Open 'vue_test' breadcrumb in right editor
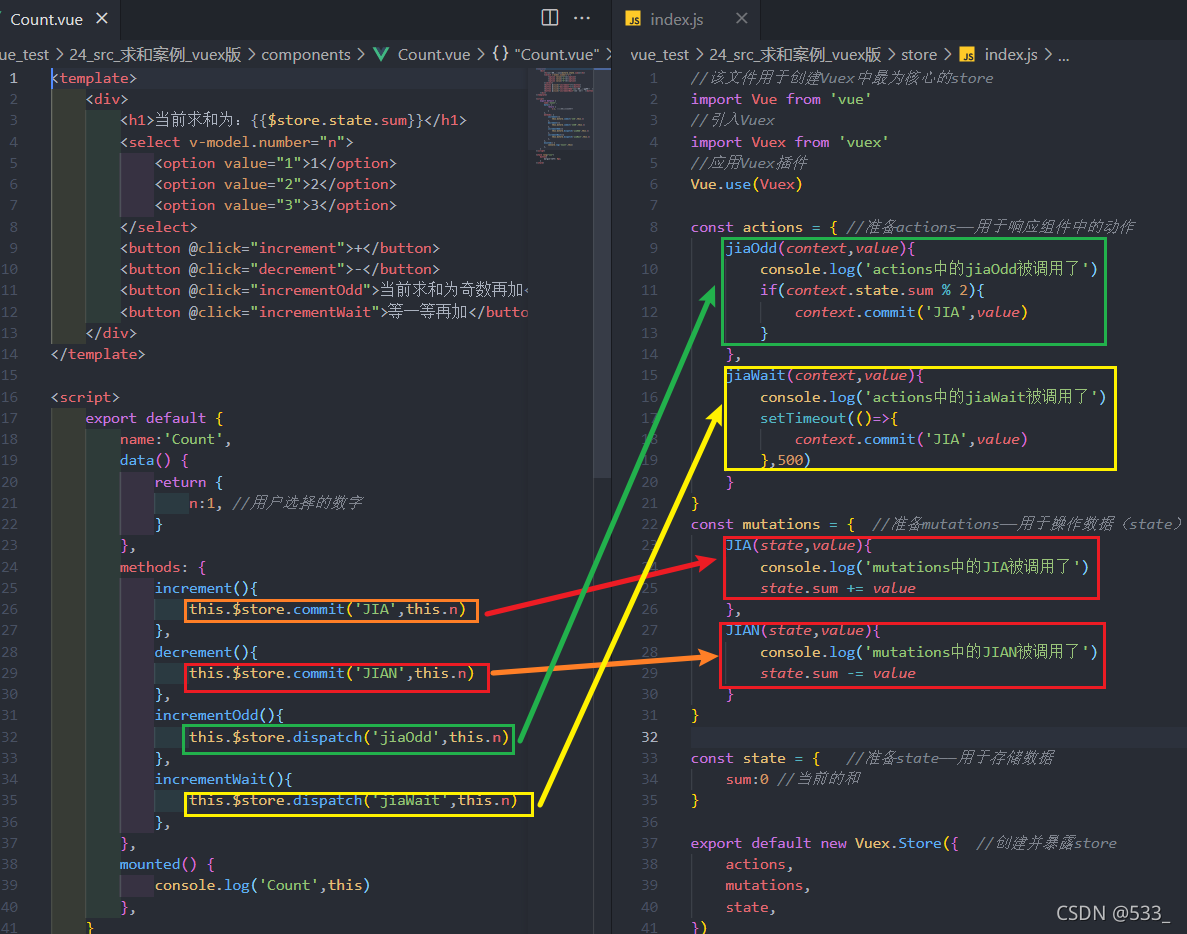The image size is (1187, 934). pos(659,54)
